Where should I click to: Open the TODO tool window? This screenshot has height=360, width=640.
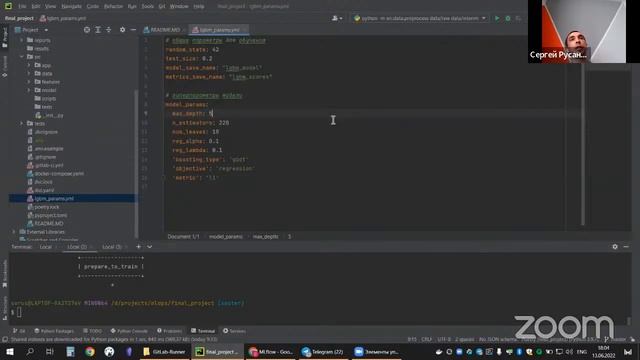[93, 331]
